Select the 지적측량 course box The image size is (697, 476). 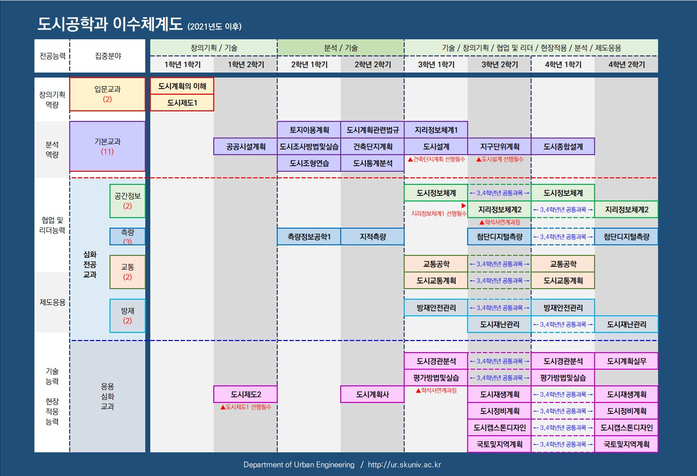[x=373, y=237]
